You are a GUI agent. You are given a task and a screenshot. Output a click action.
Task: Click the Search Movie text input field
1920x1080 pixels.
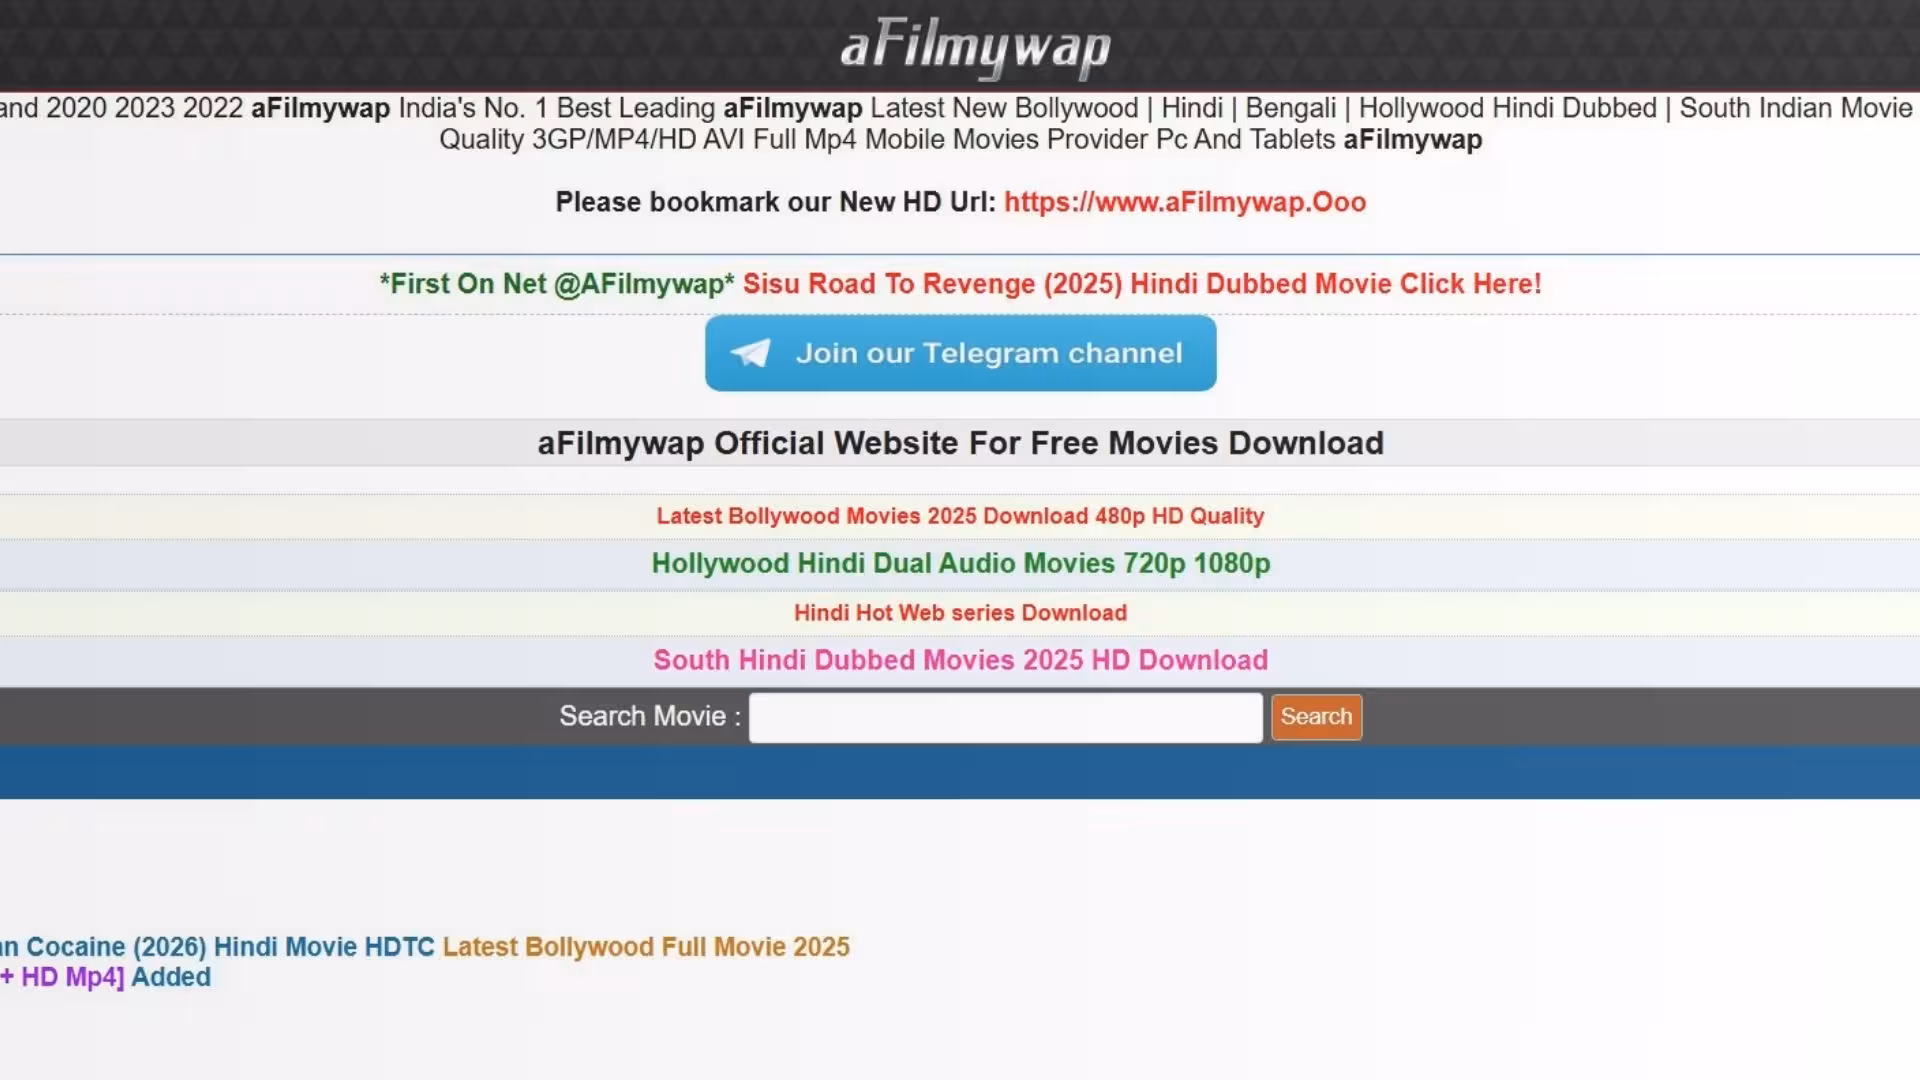[1004, 717]
